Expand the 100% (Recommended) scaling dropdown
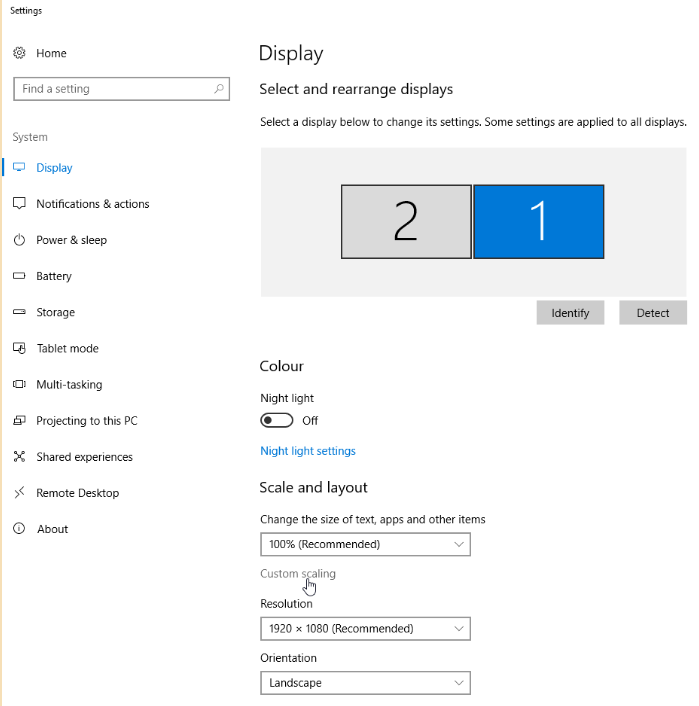The width and height of the screenshot is (699, 706). pos(365,544)
